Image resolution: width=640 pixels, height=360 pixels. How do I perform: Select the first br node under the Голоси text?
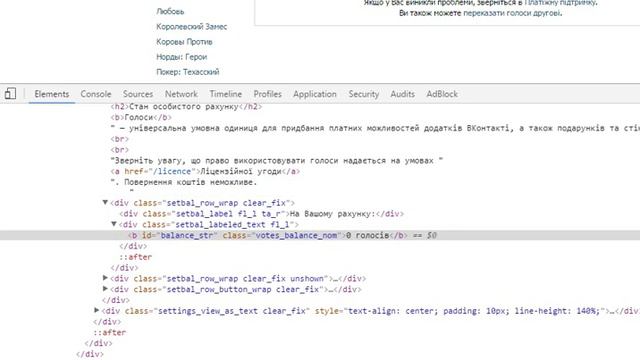tap(119, 139)
